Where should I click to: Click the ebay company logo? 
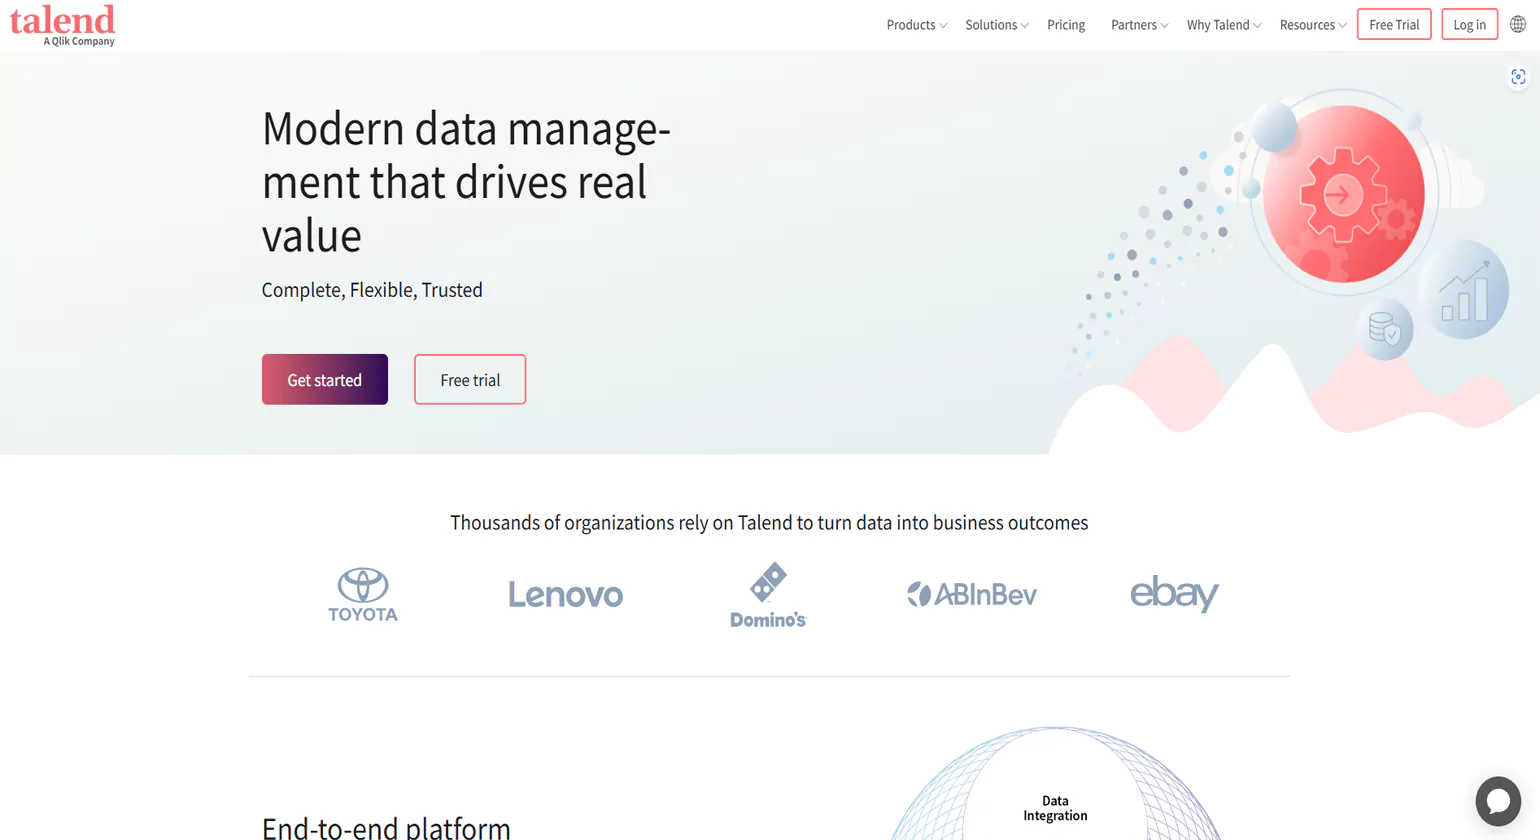1173,594
